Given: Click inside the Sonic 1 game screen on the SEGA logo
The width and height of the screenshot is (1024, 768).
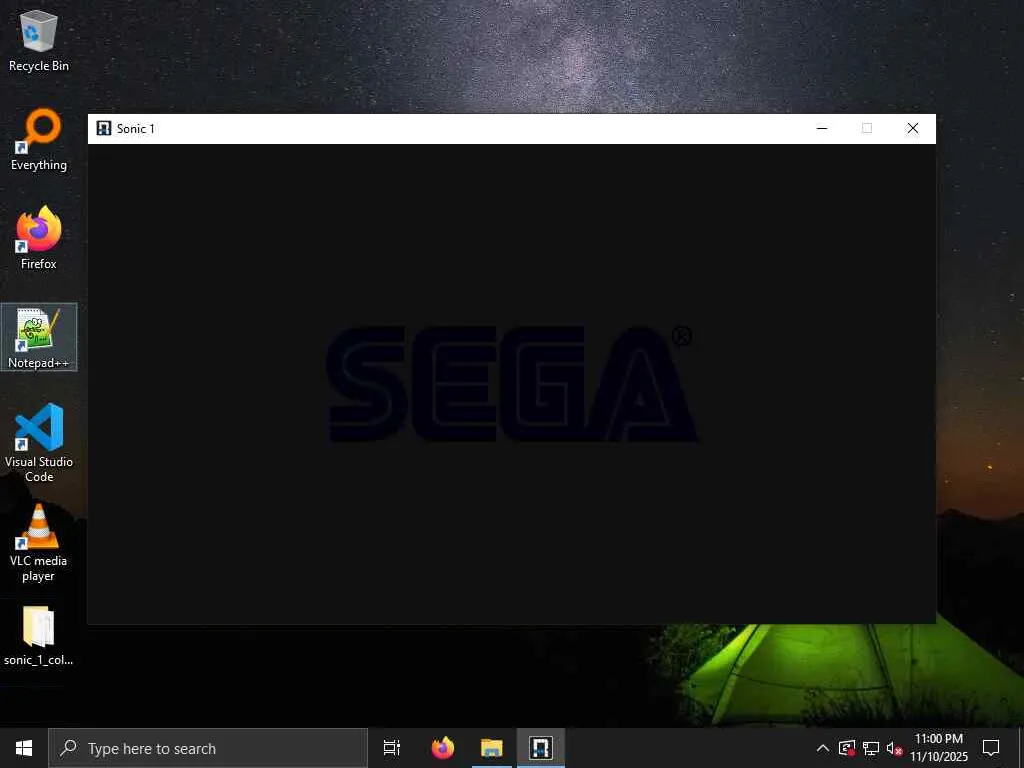Looking at the screenshot, I should pyautogui.click(x=512, y=384).
